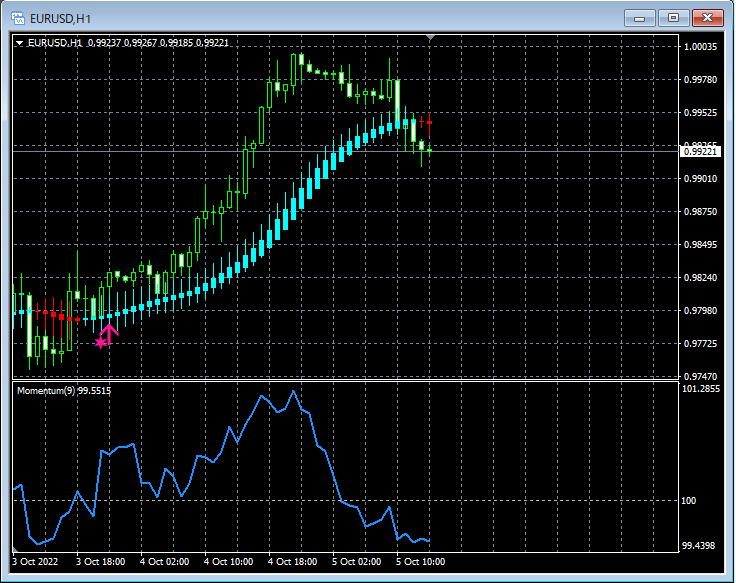
Task: Click the momentum 100 level label
Action: coord(689,501)
